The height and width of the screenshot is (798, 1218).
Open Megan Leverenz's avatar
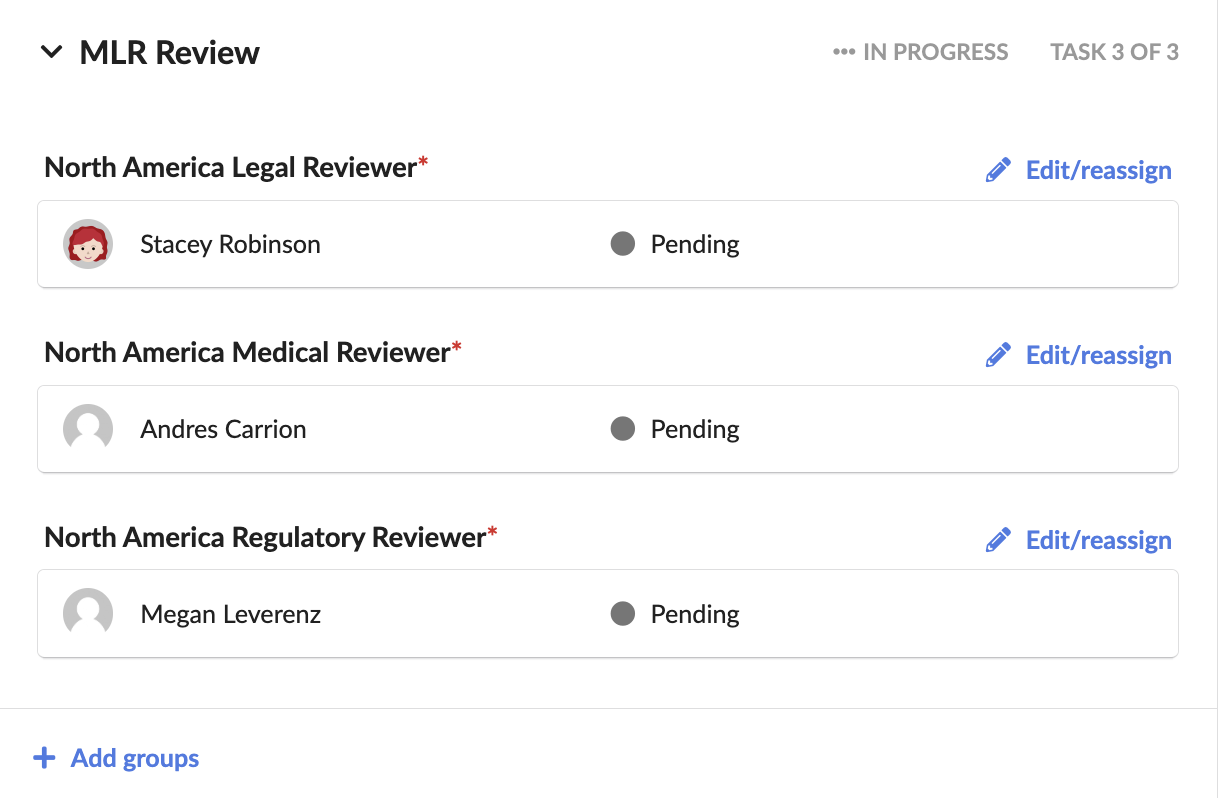click(88, 614)
